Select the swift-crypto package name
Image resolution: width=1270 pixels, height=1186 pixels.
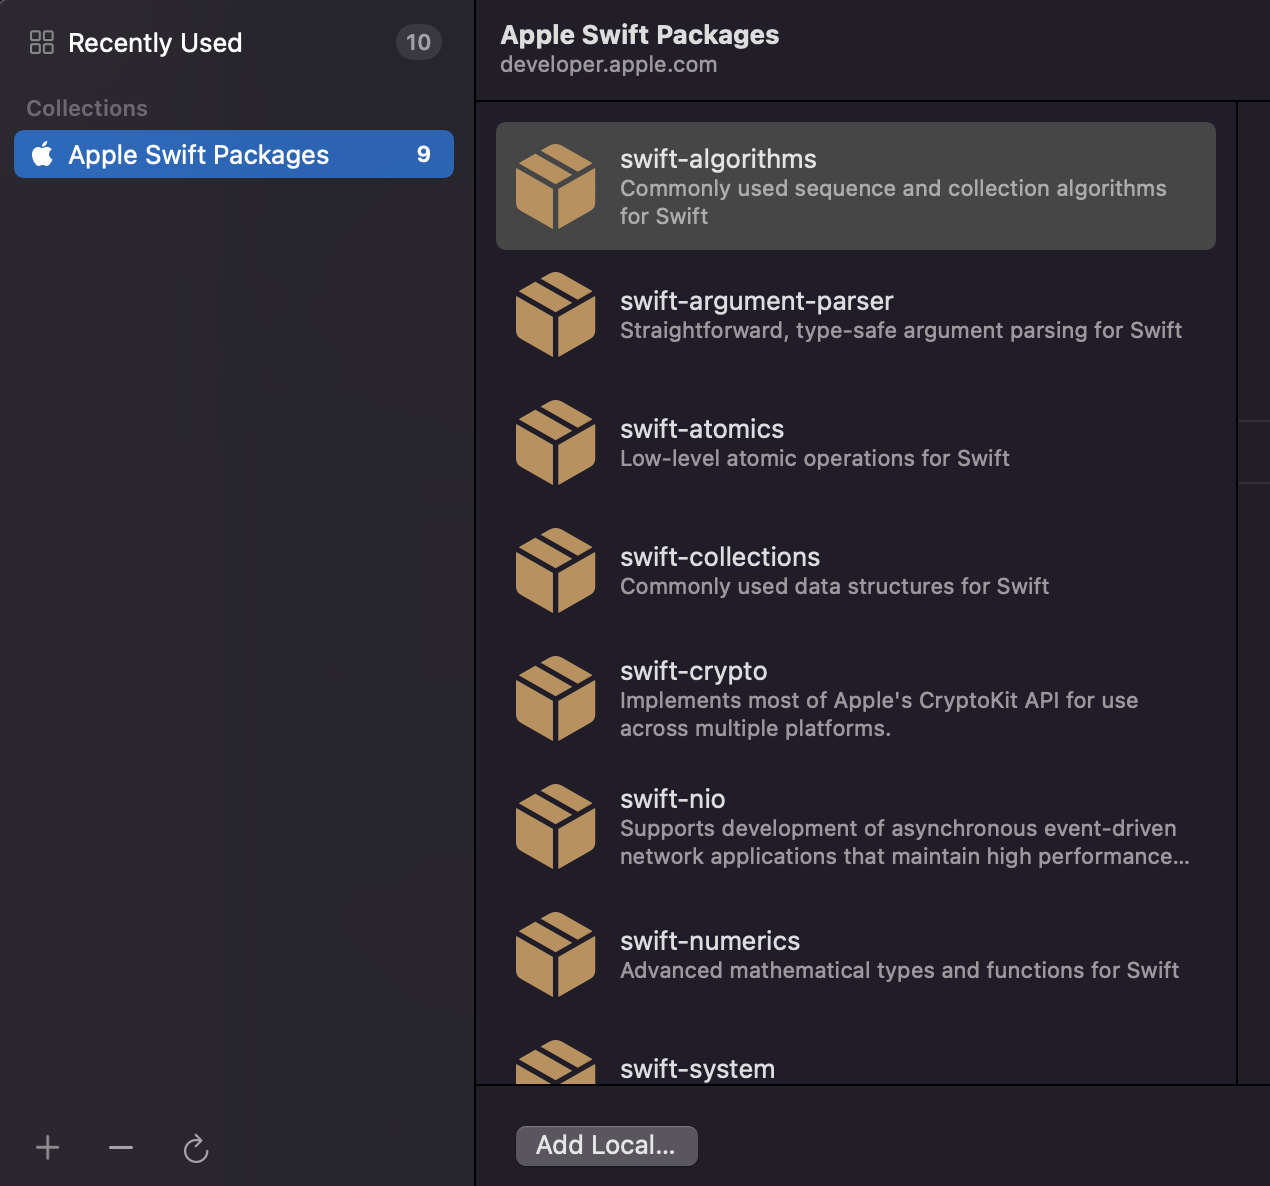point(693,671)
